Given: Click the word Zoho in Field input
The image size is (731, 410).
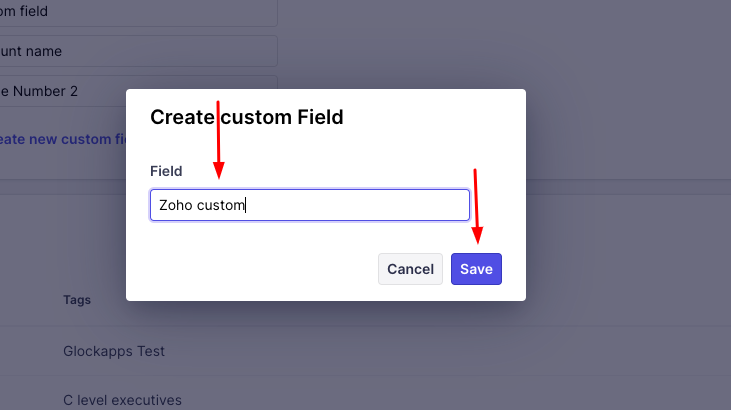Looking at the screenshot, I should click(x=175, y=205).
